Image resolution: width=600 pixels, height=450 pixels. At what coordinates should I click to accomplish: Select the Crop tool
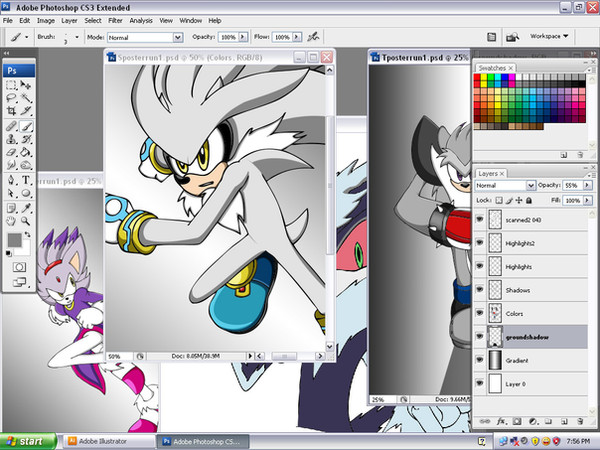pos(11,111)
